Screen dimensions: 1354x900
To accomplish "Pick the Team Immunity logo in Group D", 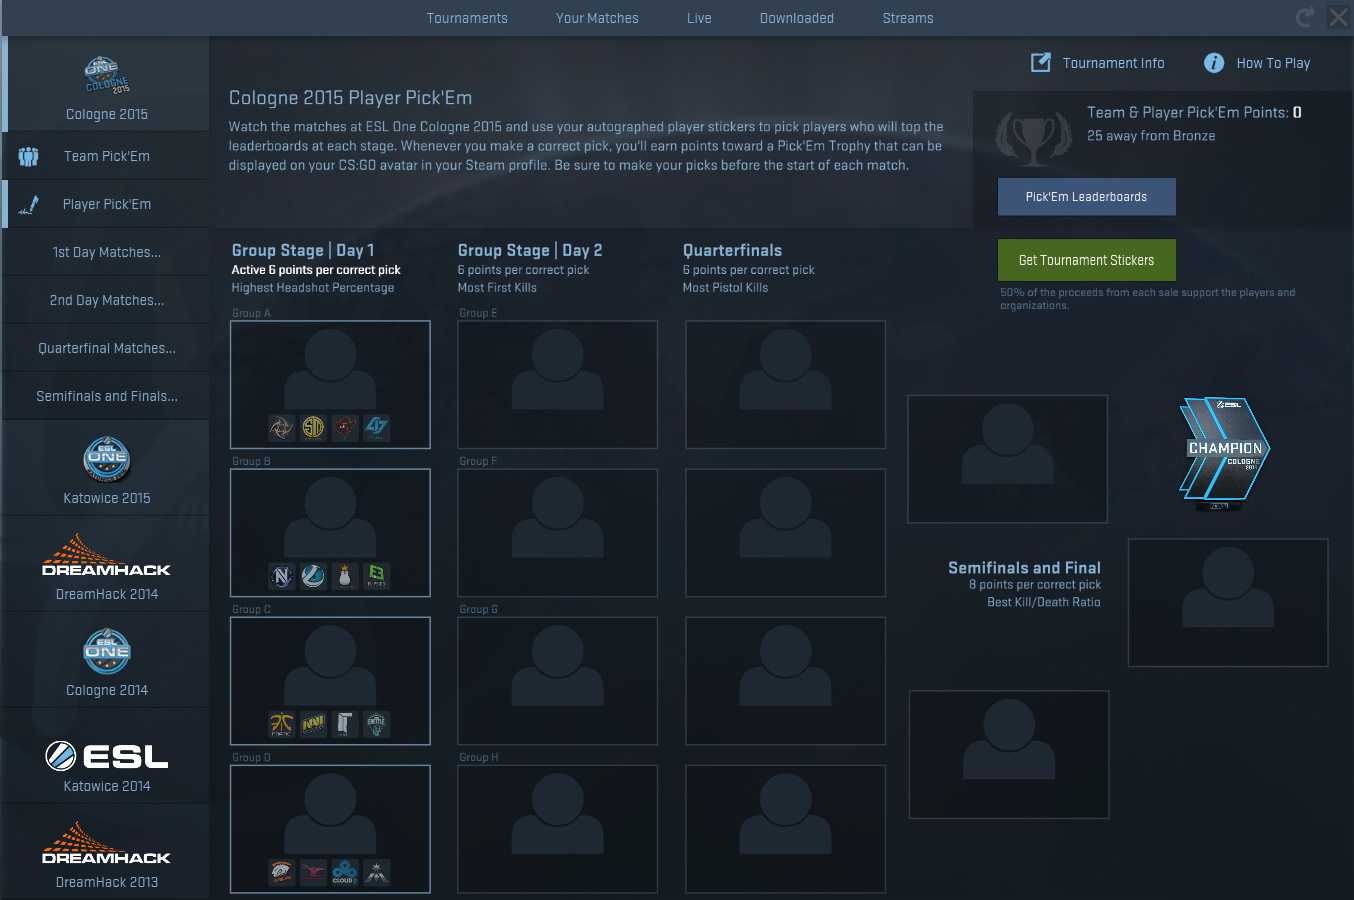I will pyautogui.click(x=377, y=872).
